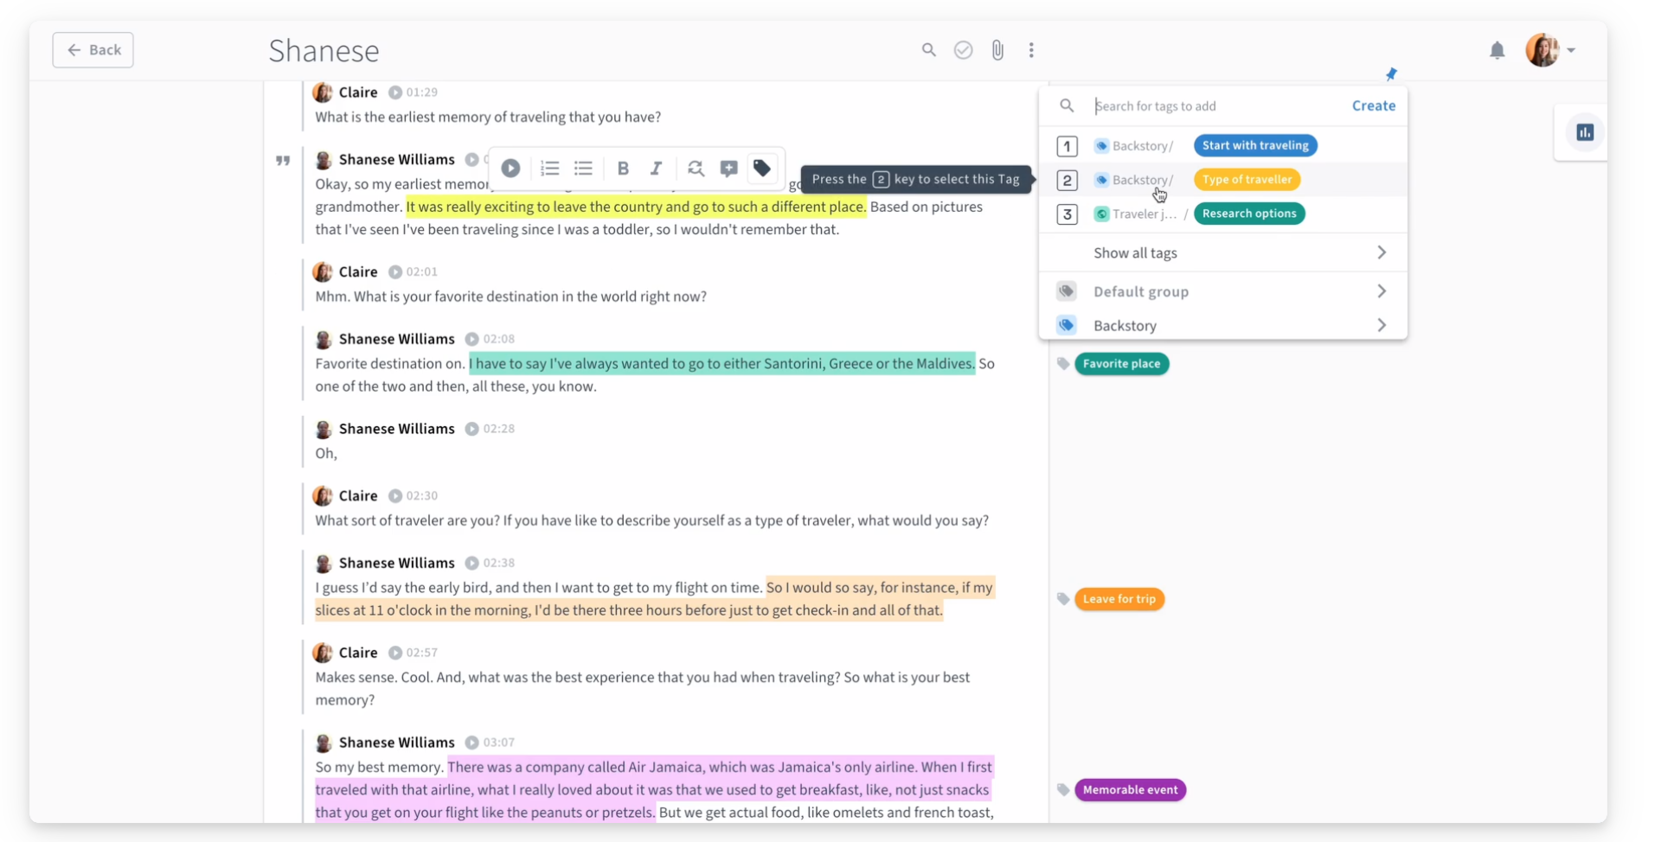1680x842 pixels.
Task: Click the Backstory group tag icon
Action: (x=1067, y=325)
